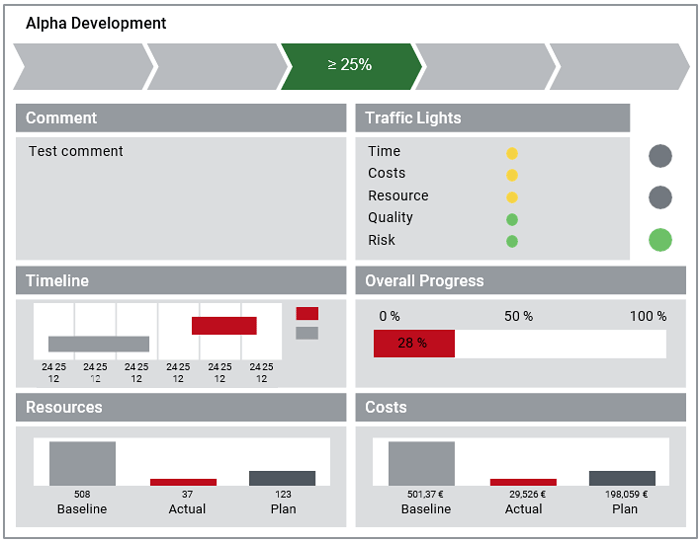Select the green ≥ 25% phase chevron
Screen dimensions: 700x542
pos(351,67)
